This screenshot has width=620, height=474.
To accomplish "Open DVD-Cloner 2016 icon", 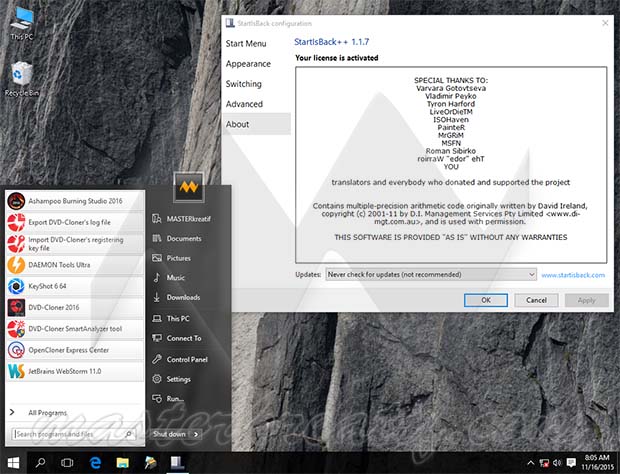I will click(x=16, y=308).
